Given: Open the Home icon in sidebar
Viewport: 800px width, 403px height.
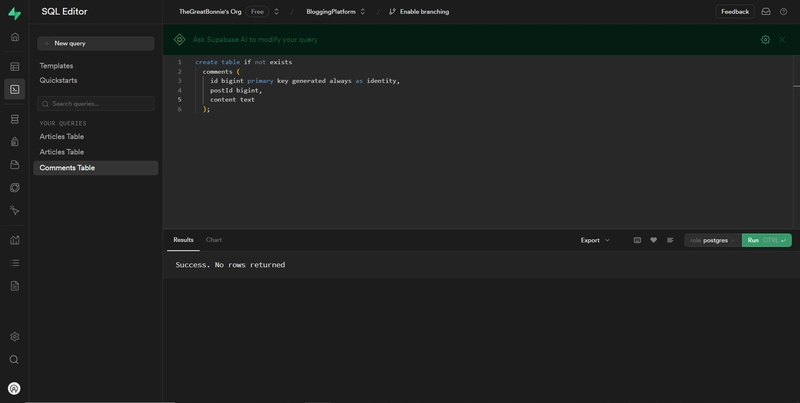Looking at the screenshot, I should (x=15, y=37).
